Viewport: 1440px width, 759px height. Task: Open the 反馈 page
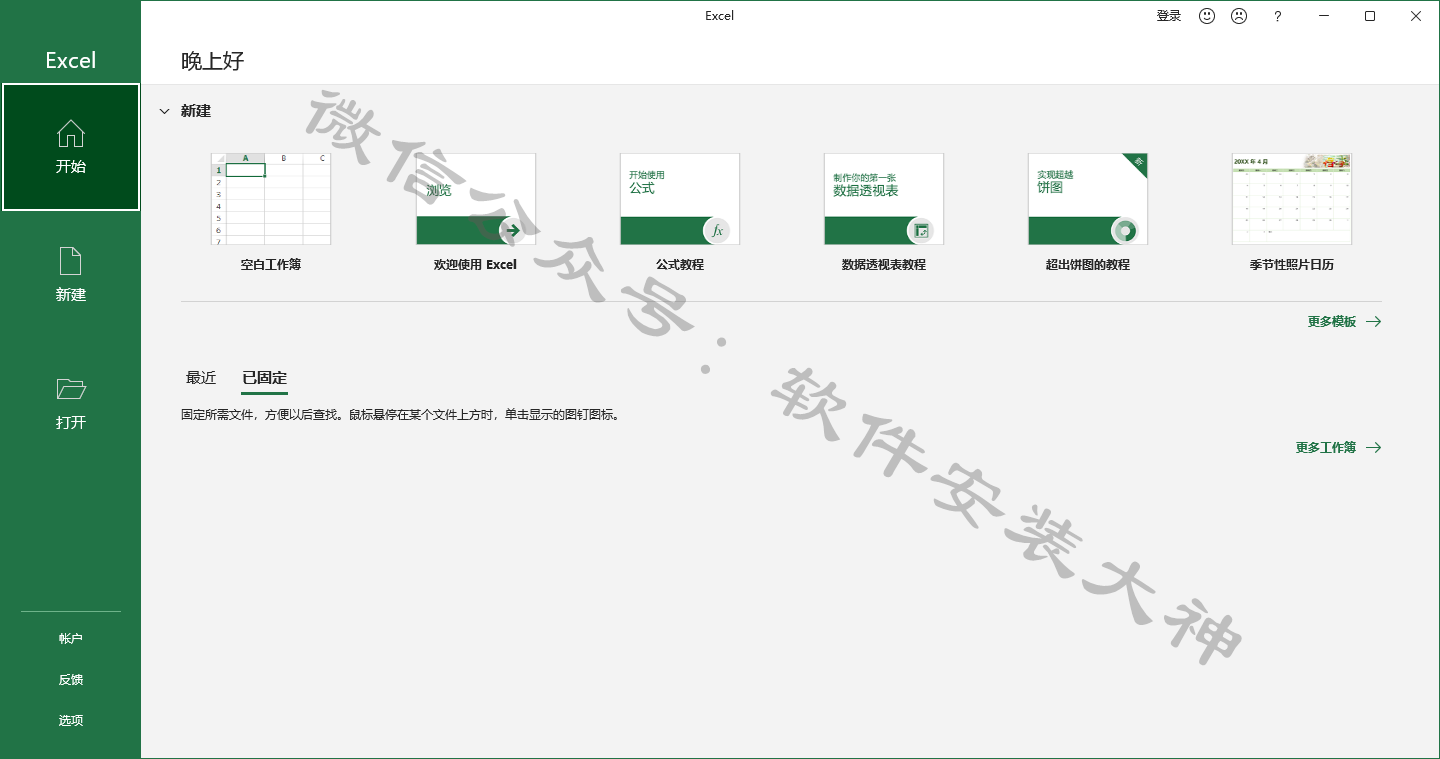click(71, 680)
